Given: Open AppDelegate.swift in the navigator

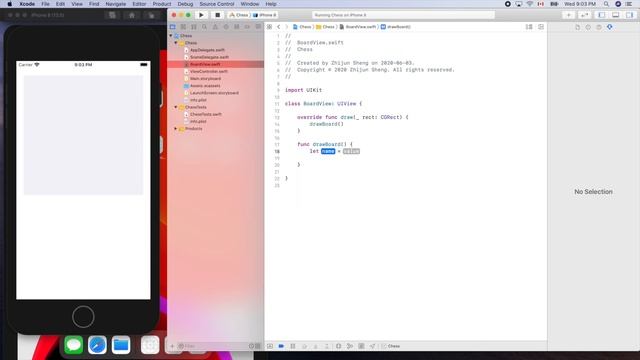Looking at the screenshot, I should point(207,50).
